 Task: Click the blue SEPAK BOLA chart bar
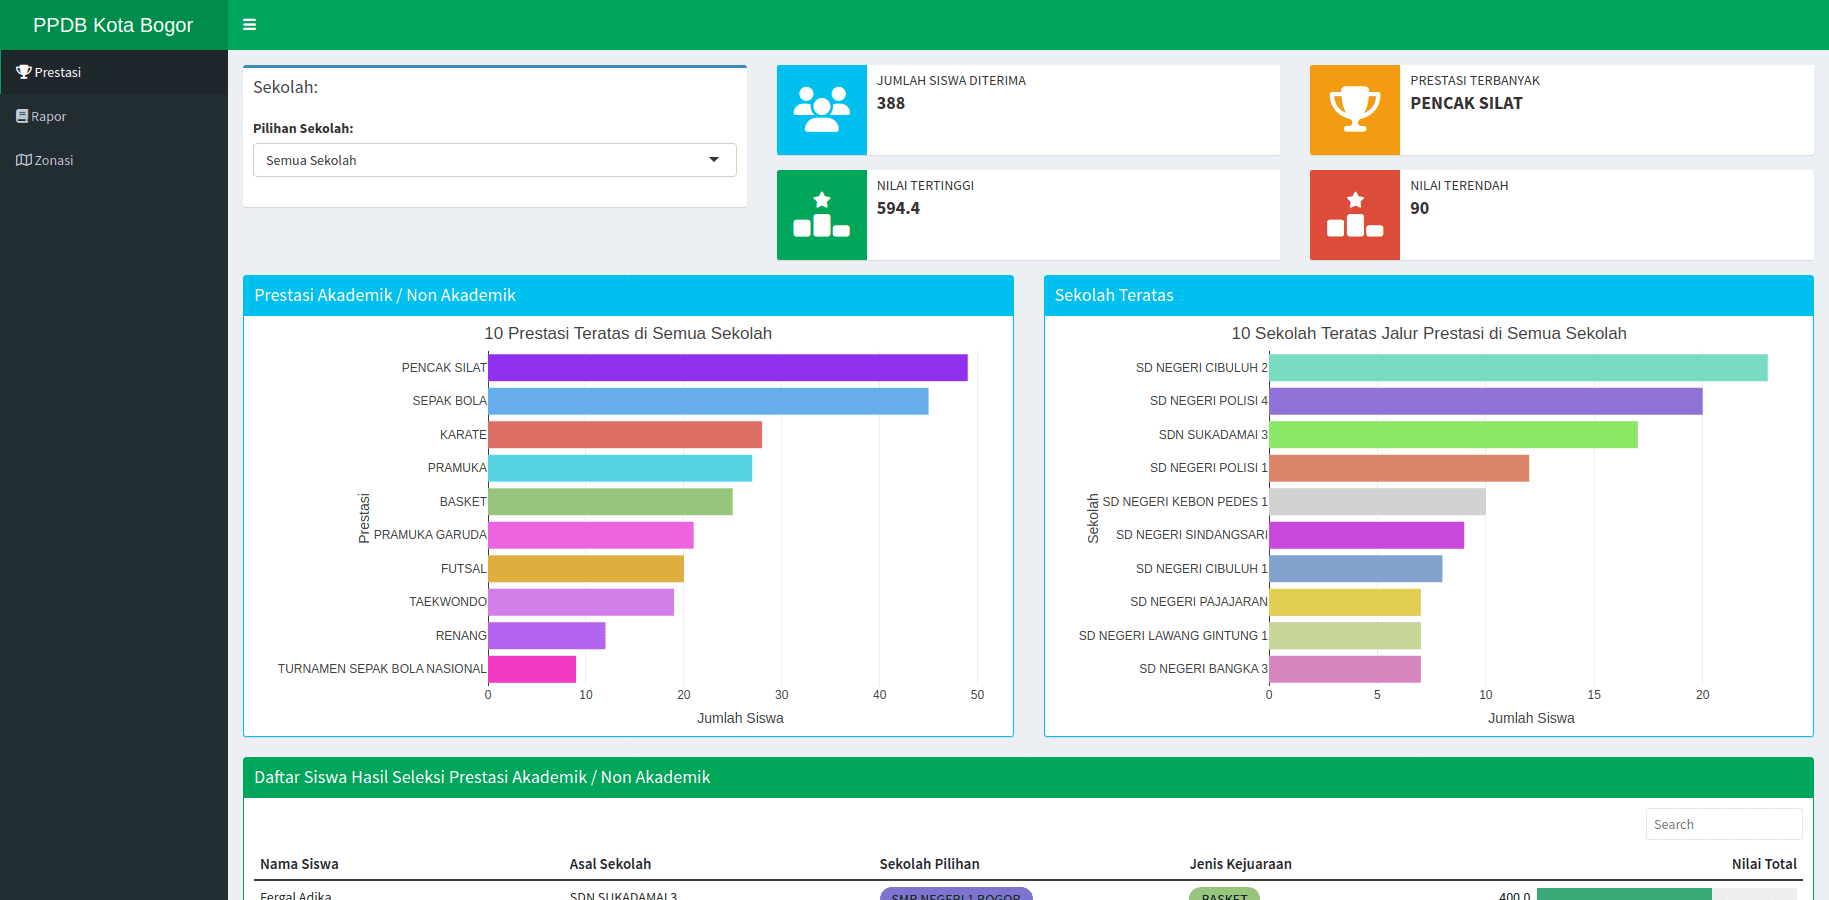click(x=708, y=401)
